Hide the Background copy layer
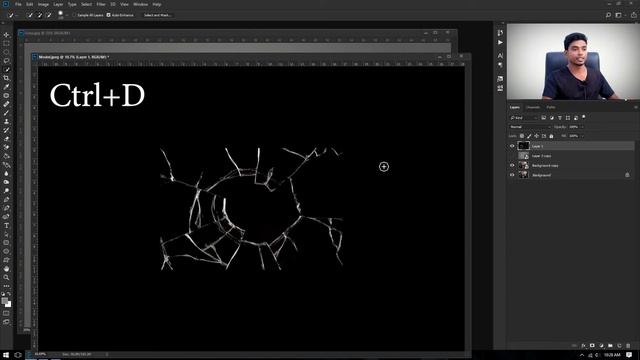This screenshot has width=640, height=360. pos(512,165)
